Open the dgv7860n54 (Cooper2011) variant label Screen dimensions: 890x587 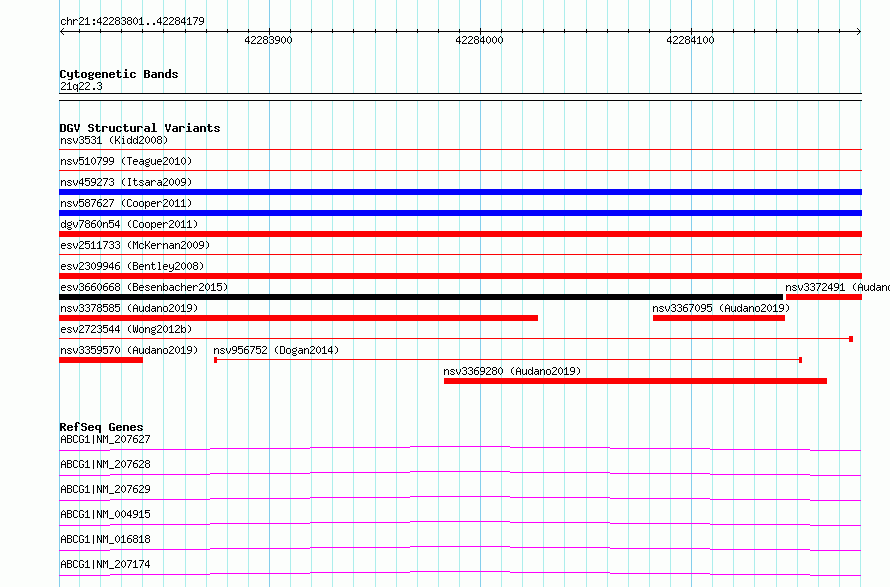tap(129, 224)
